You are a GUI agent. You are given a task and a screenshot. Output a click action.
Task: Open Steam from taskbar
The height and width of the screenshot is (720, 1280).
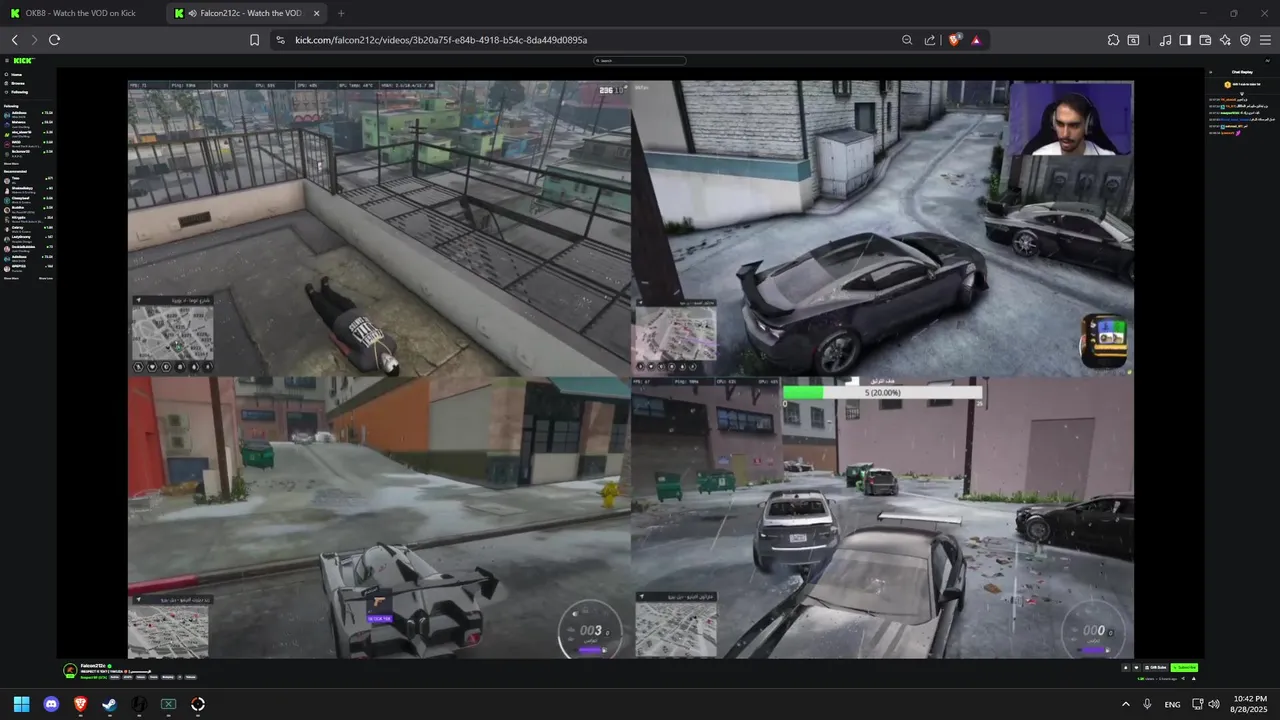coord(109,704)
